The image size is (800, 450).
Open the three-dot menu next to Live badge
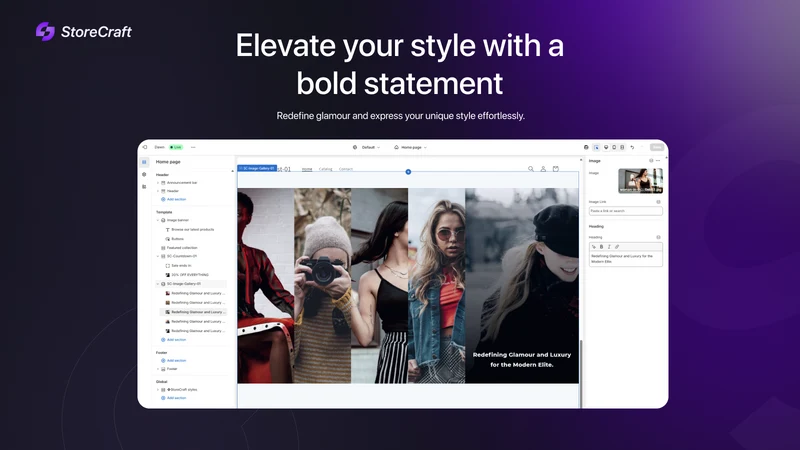tap(193, 147)
